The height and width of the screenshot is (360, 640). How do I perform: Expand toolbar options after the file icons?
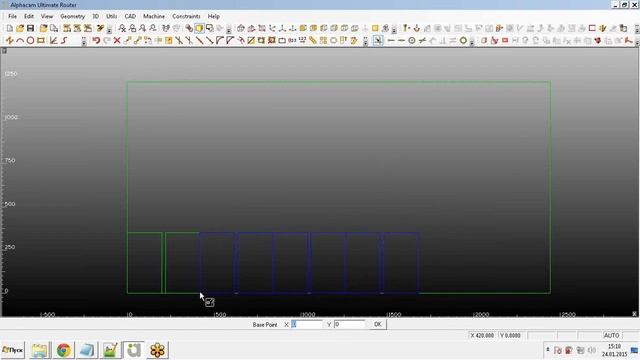[109, 29]
